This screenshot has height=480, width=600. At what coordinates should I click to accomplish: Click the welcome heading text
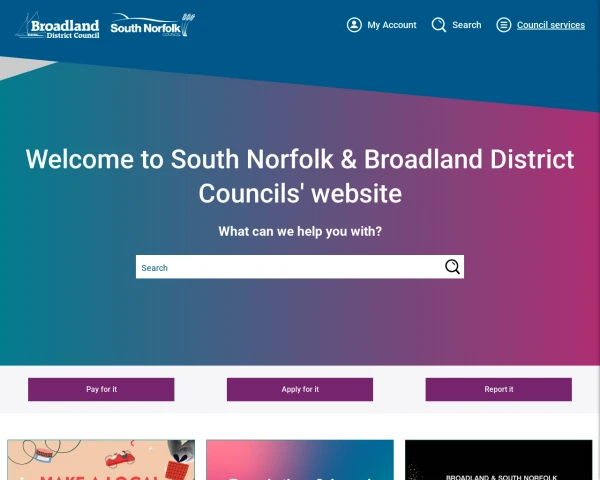[x=300, y=176]
